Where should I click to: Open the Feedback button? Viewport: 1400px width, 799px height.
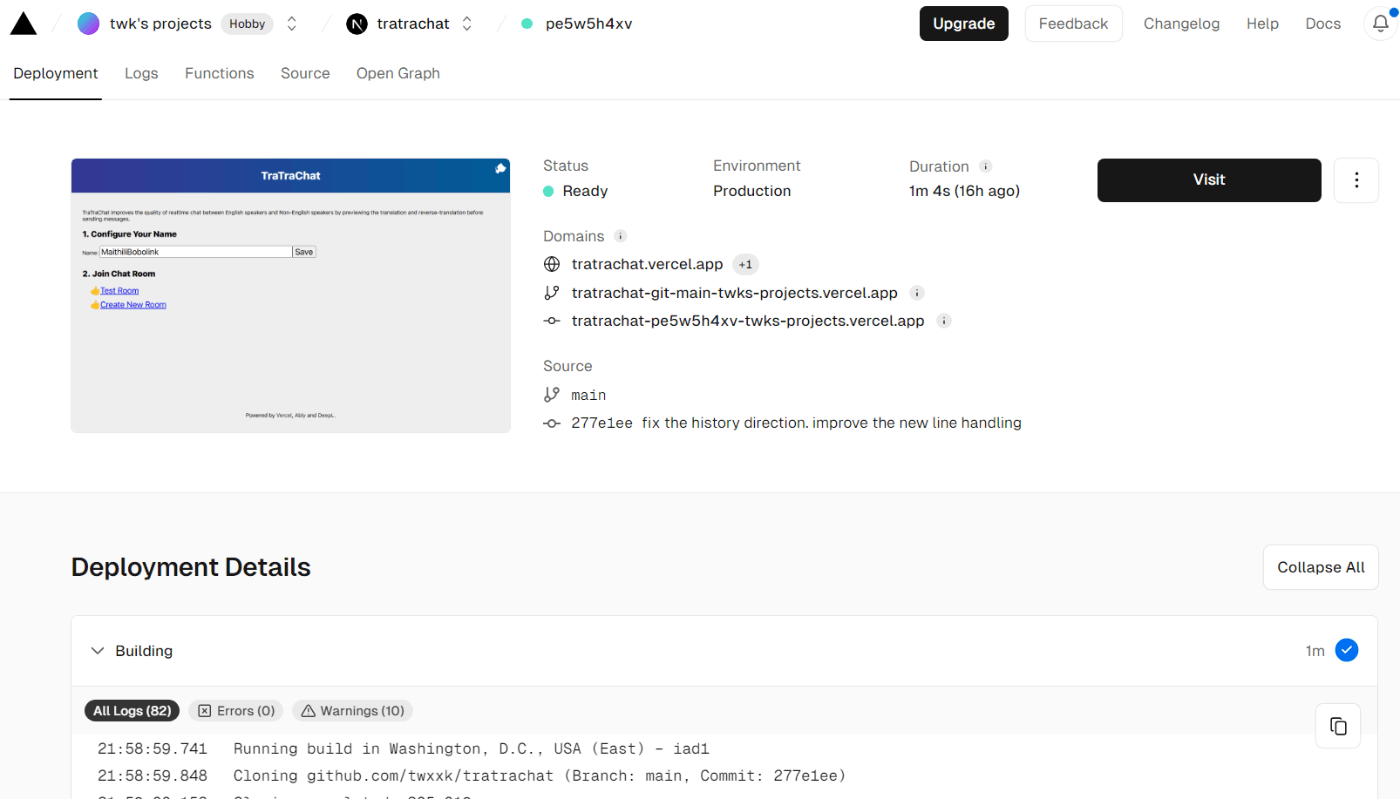[1073, 24]
